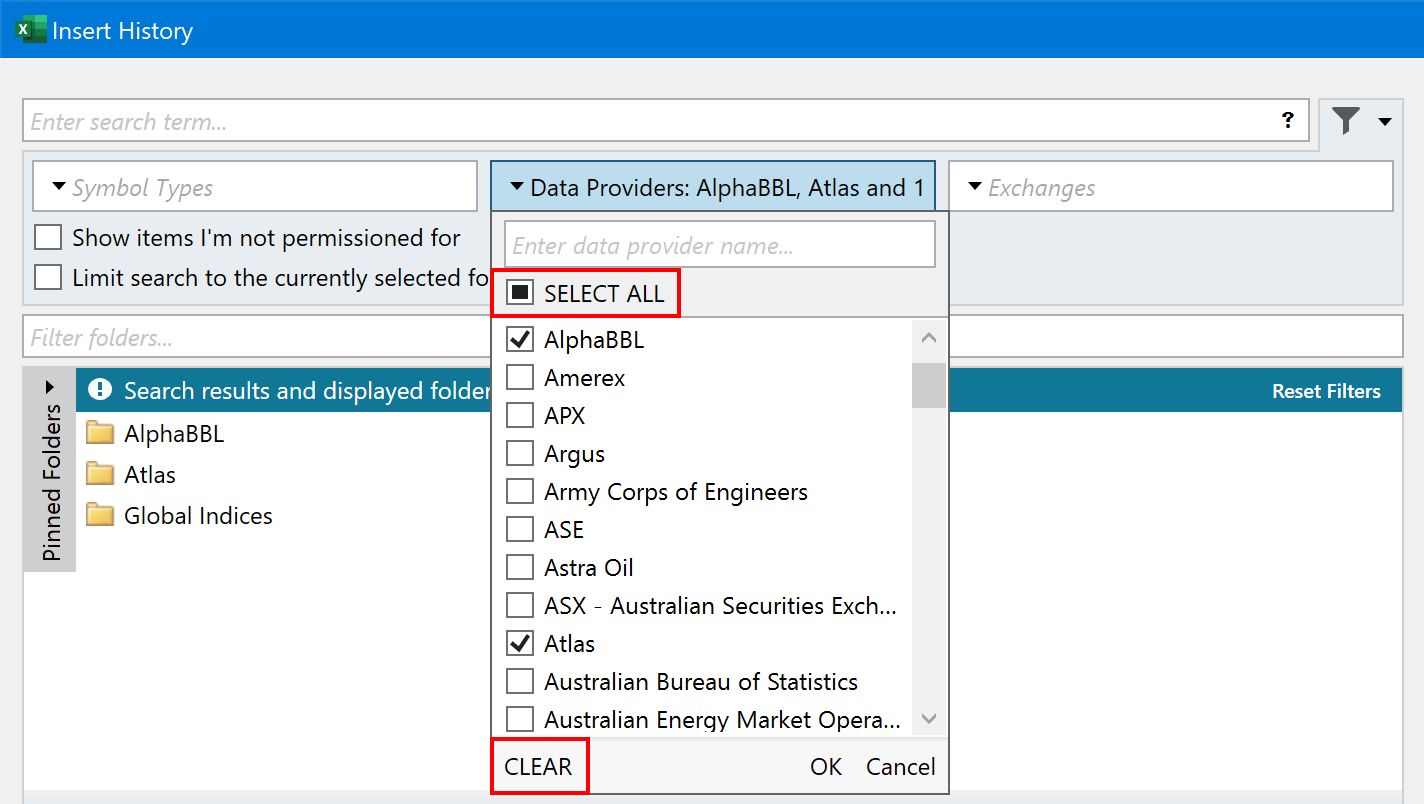Select the Global Indices folder label
The image size is (1424, 804).
(x=198, y=516)
